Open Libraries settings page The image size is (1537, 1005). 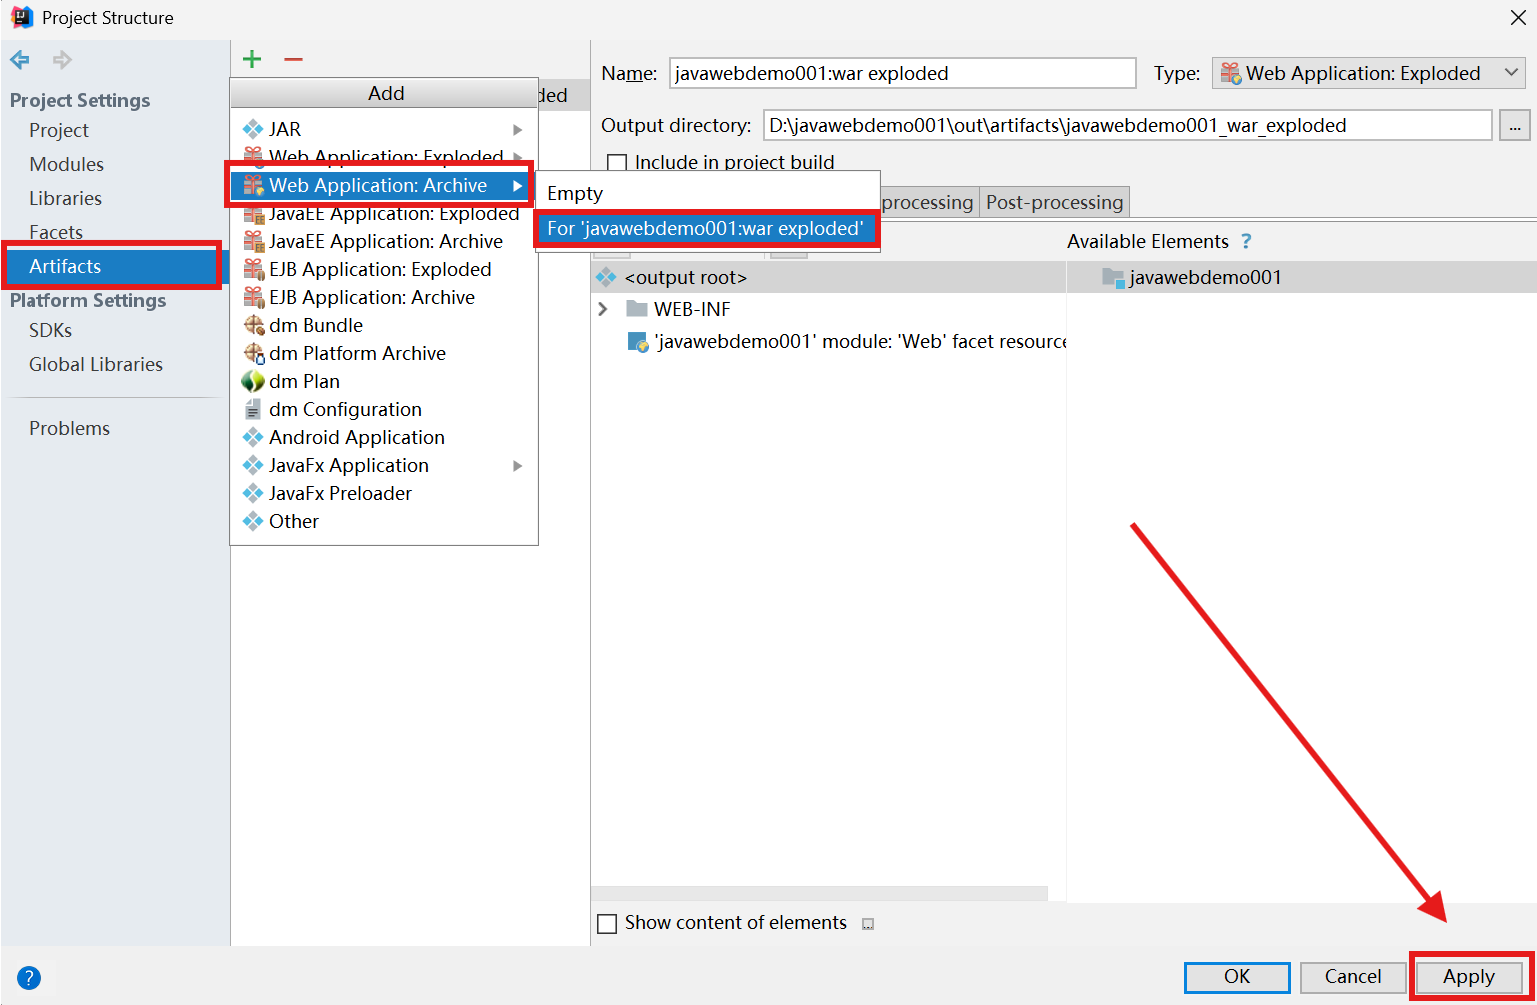pyautogui.click(x=65, y=198)
